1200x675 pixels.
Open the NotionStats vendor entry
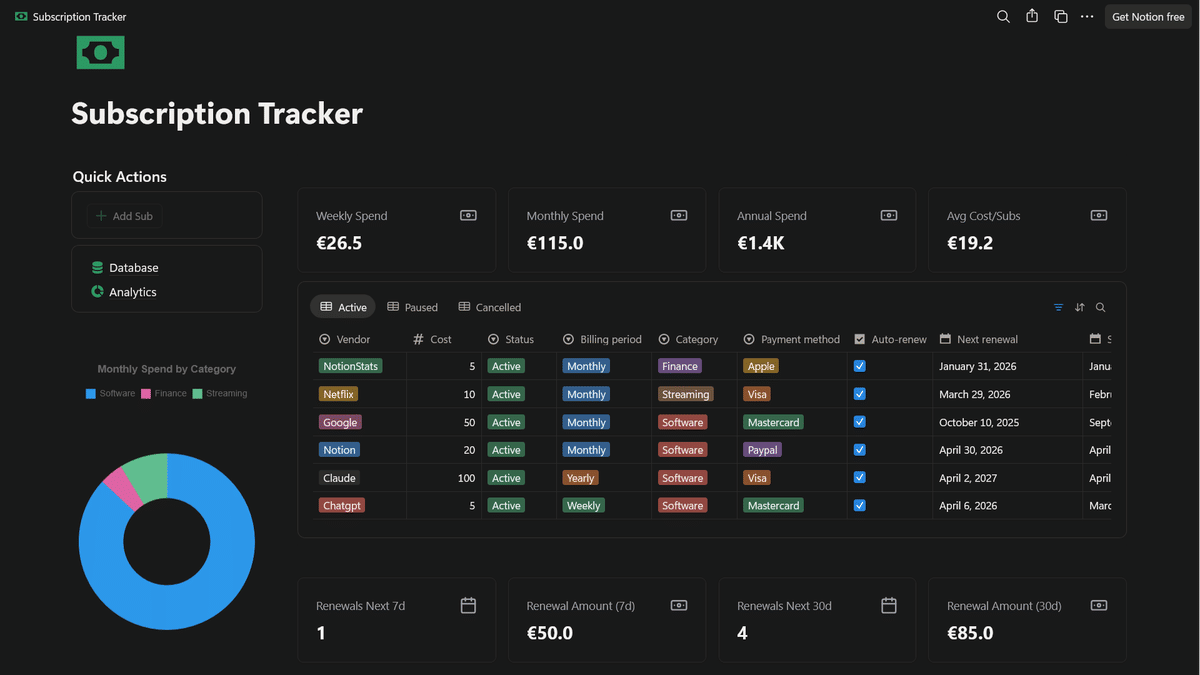[350, 366]
